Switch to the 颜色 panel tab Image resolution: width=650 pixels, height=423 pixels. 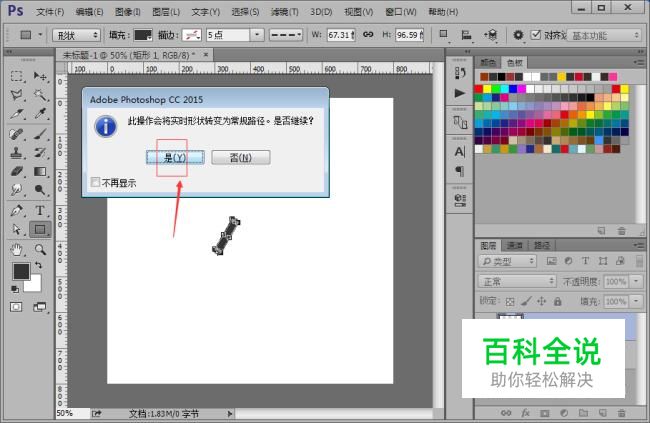coord(488,63)
